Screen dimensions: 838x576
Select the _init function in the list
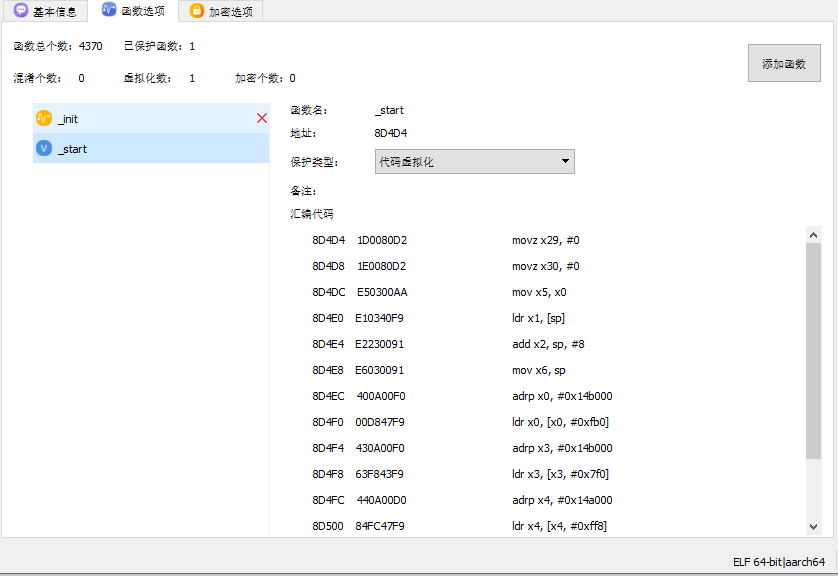coord(151,118)
